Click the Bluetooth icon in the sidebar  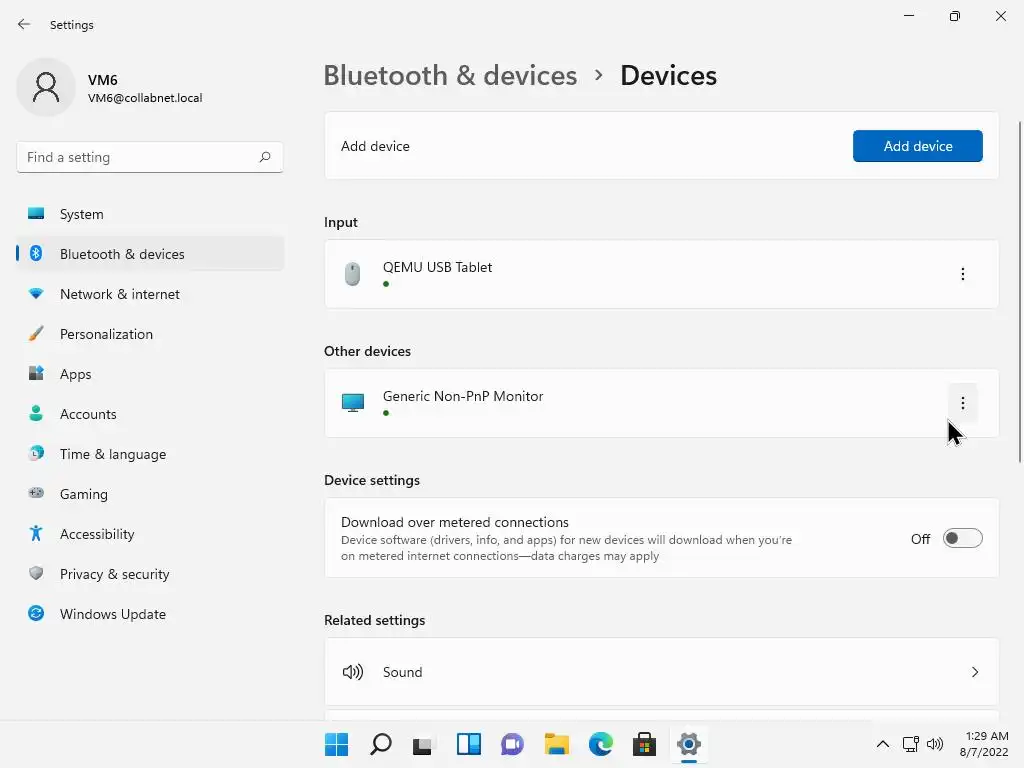click(36, 254)
